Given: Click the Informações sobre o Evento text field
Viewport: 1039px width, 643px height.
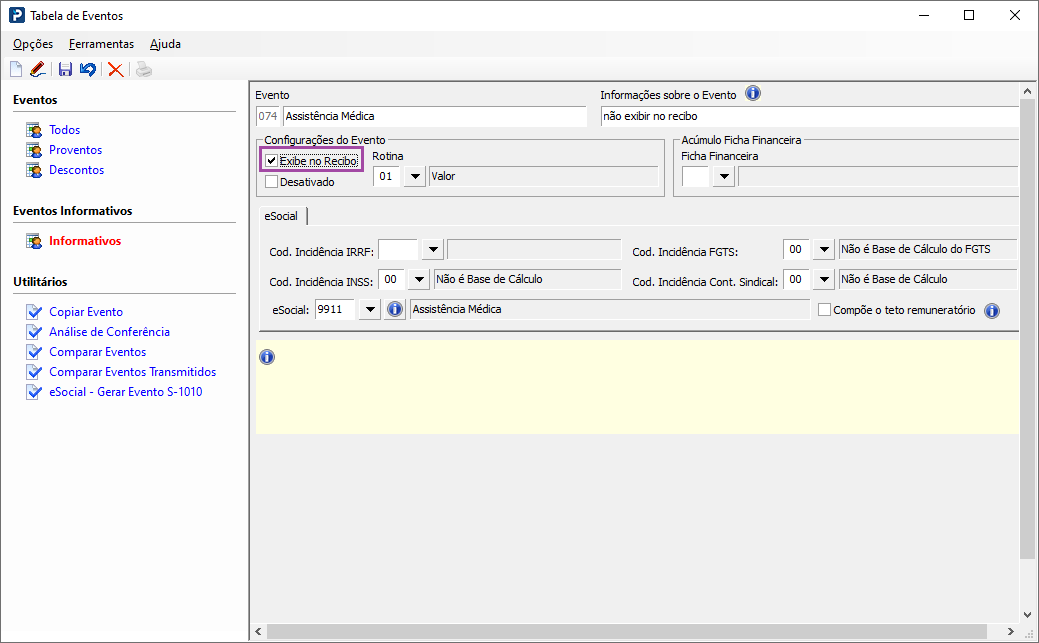Looking at the screenshot, I should pyautogui.click(x=810, y=116).
